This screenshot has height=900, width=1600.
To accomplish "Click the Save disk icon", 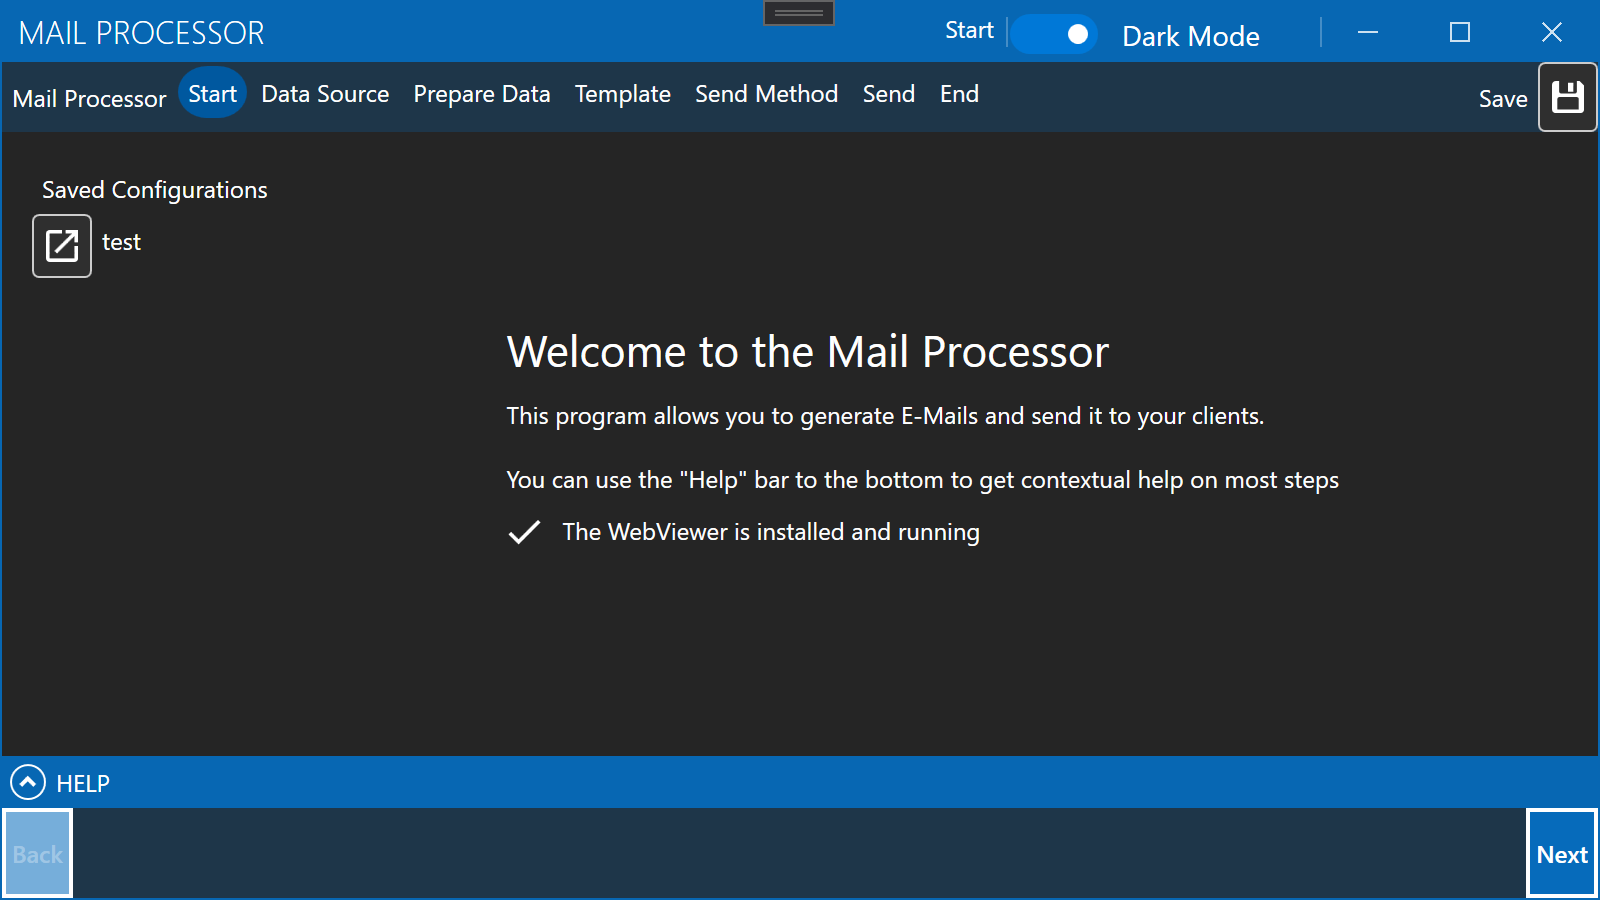I will pos(1567,97).
